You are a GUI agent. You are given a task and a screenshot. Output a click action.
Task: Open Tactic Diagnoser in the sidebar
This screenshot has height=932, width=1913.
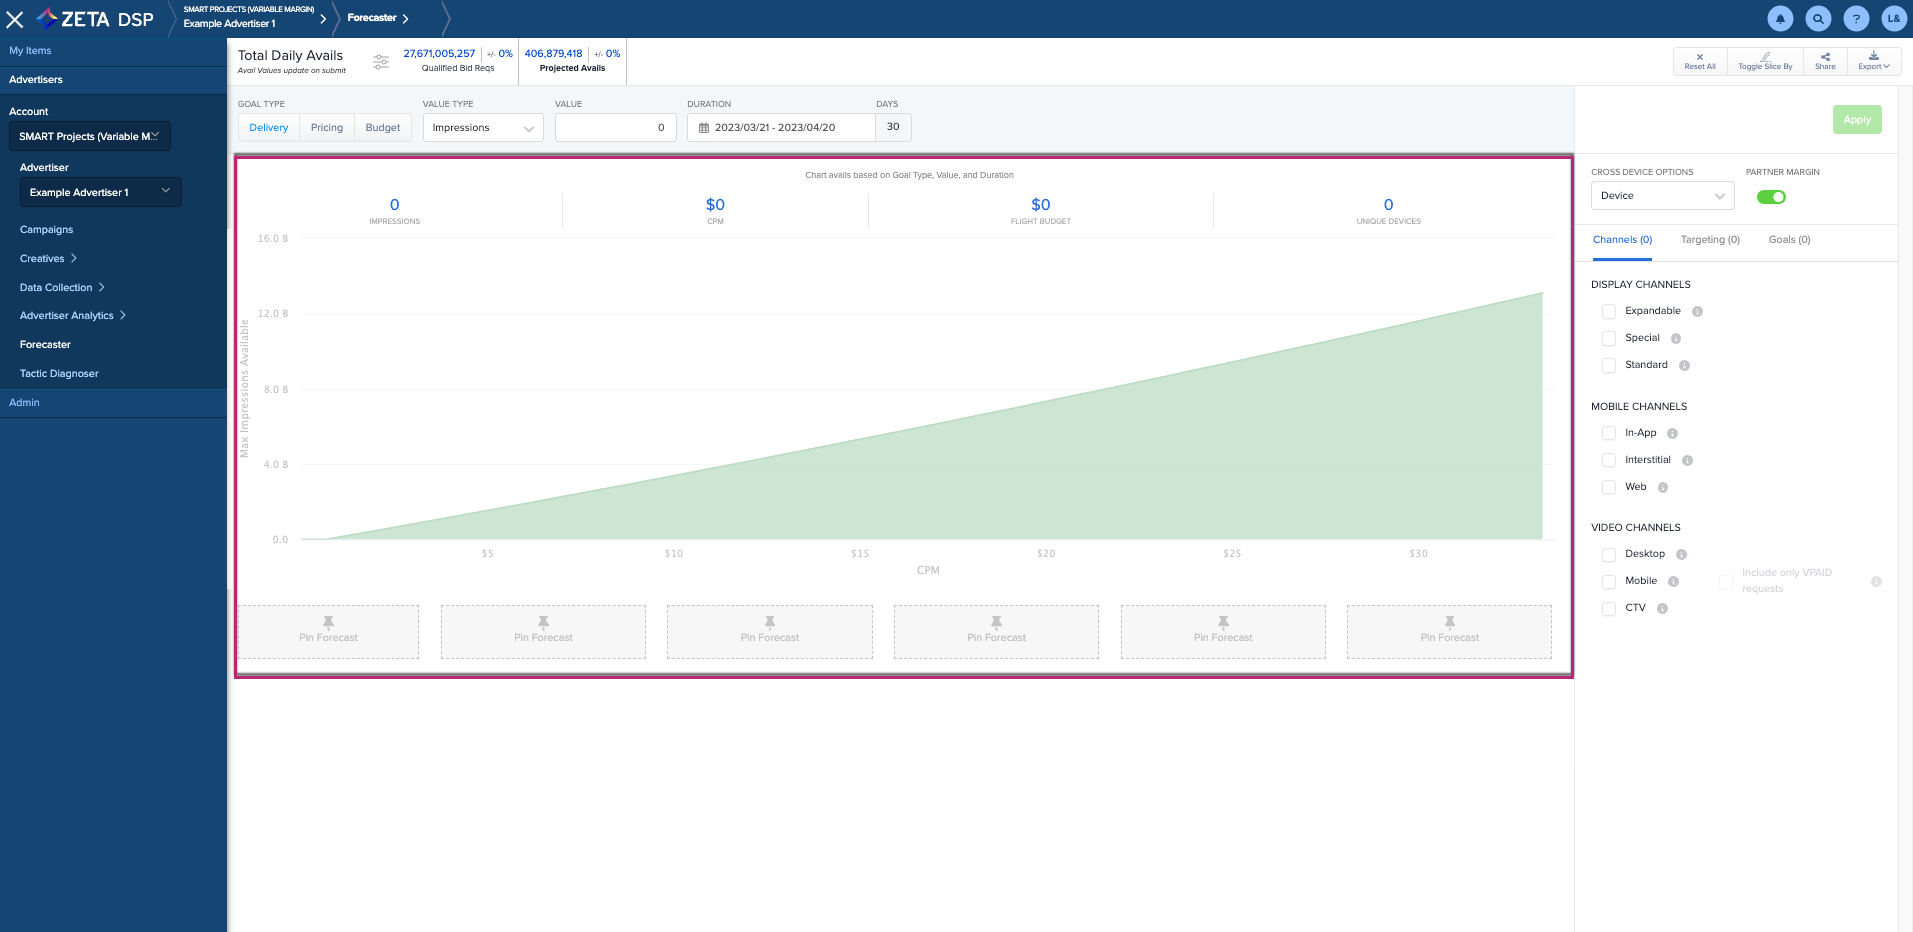59,374
